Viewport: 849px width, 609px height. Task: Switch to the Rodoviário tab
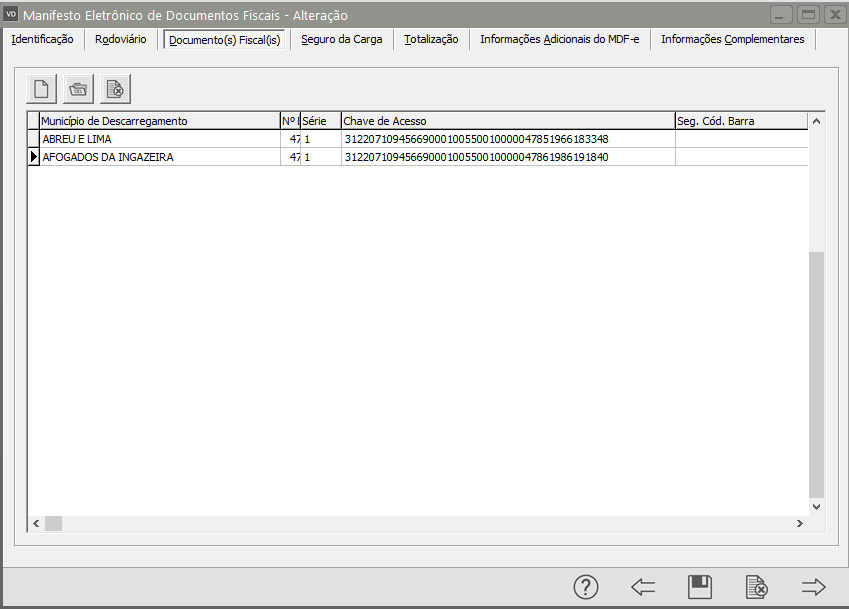click(x=121, y=39)
